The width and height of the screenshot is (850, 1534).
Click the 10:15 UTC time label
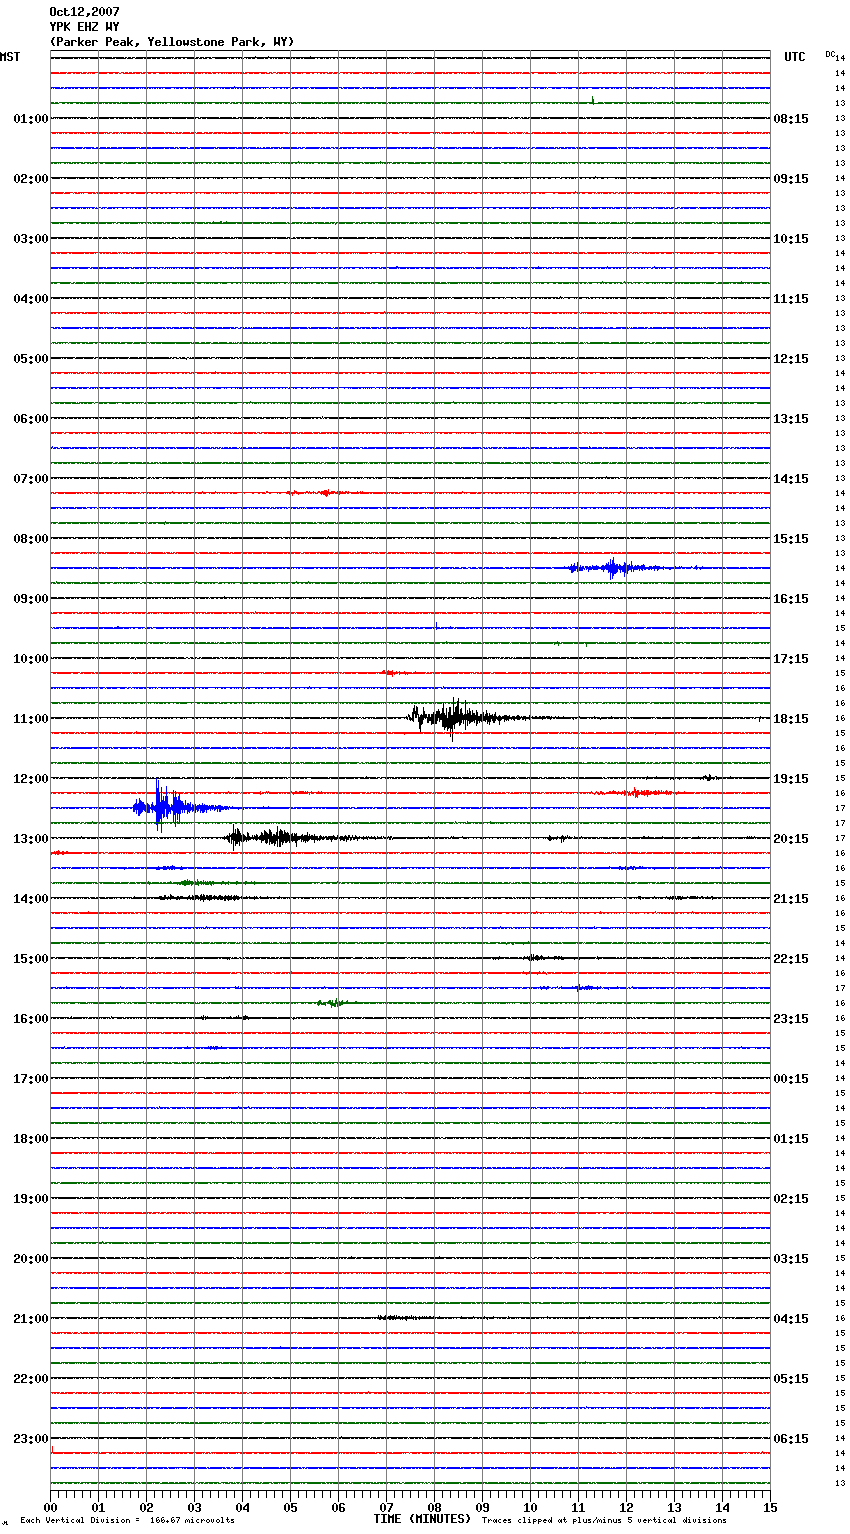(791, 239)
